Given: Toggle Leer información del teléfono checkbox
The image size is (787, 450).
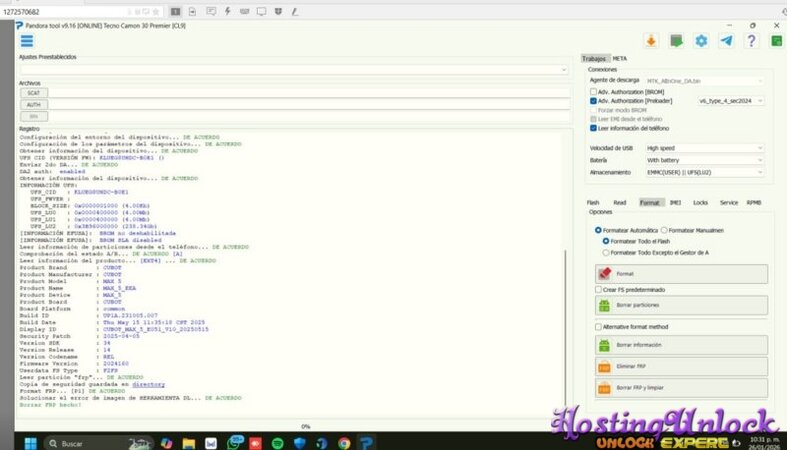Looking at the screenshot, I should (594, 128).
